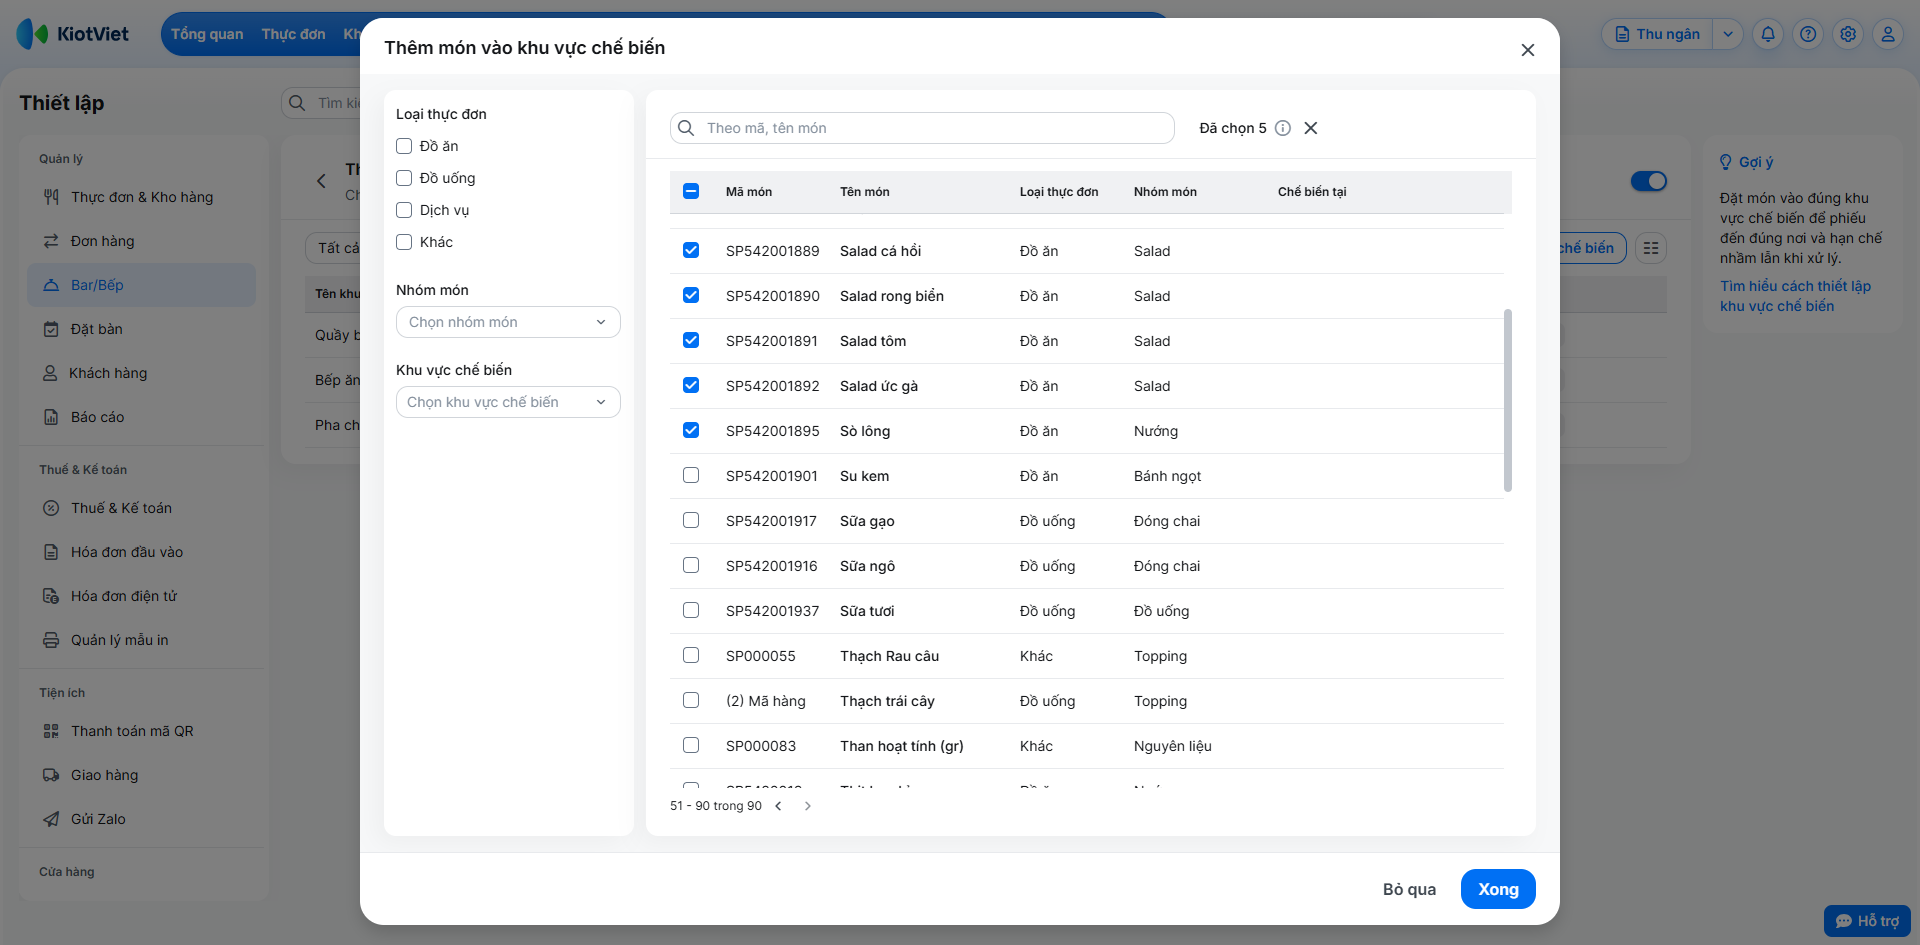Go to next page of items
Image resolution: width=1920 pixels, height=945 pixels.
pos(808,806)
